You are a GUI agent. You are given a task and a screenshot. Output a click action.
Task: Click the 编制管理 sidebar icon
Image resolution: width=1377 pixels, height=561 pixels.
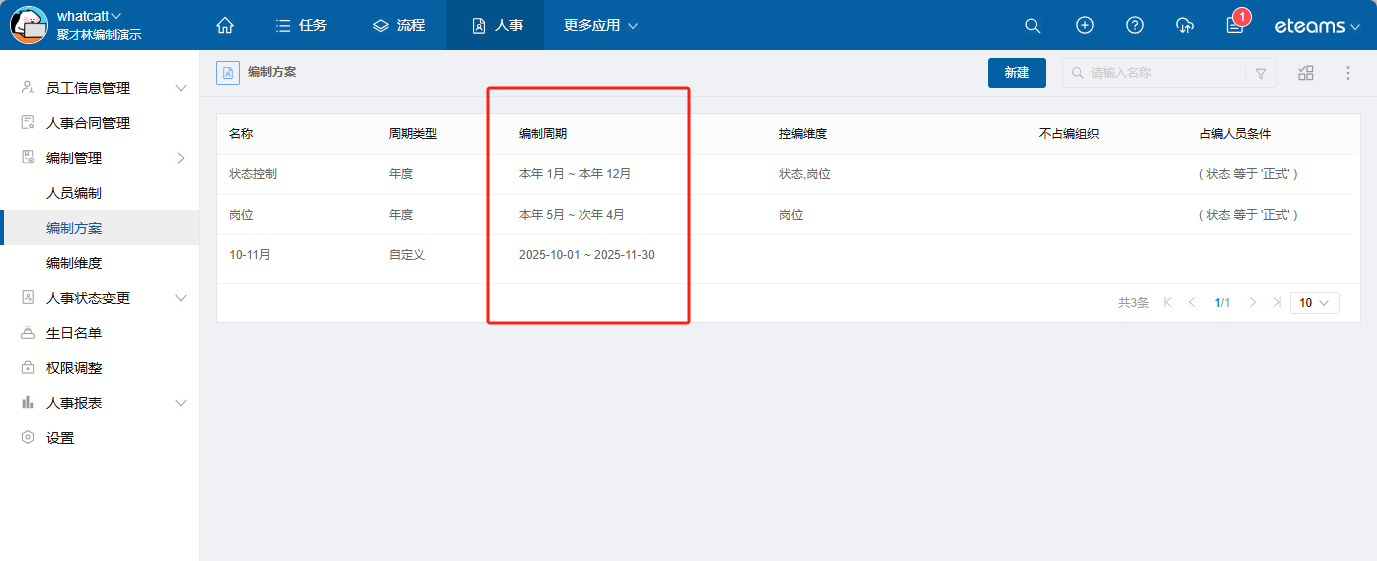[x=28, y=158]
